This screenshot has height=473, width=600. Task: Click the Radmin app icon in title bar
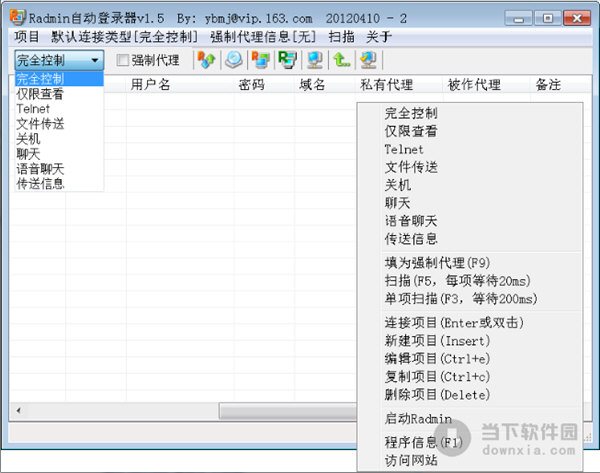tap(18, 17)
